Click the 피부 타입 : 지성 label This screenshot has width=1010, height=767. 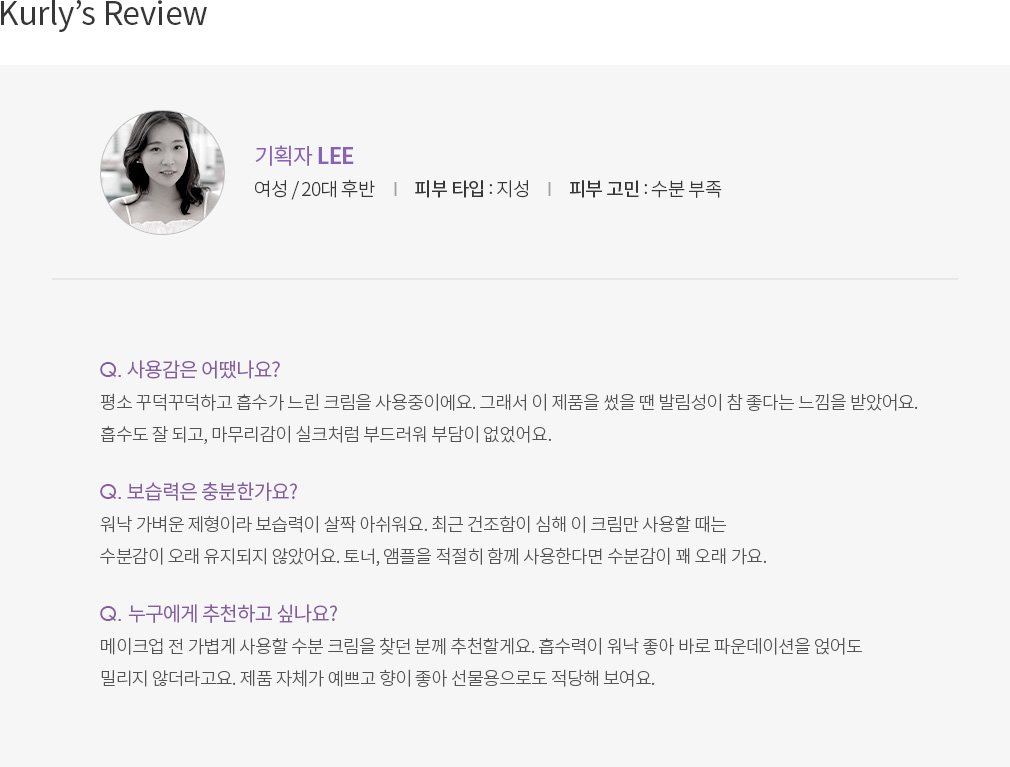click(x=472, y=189)
